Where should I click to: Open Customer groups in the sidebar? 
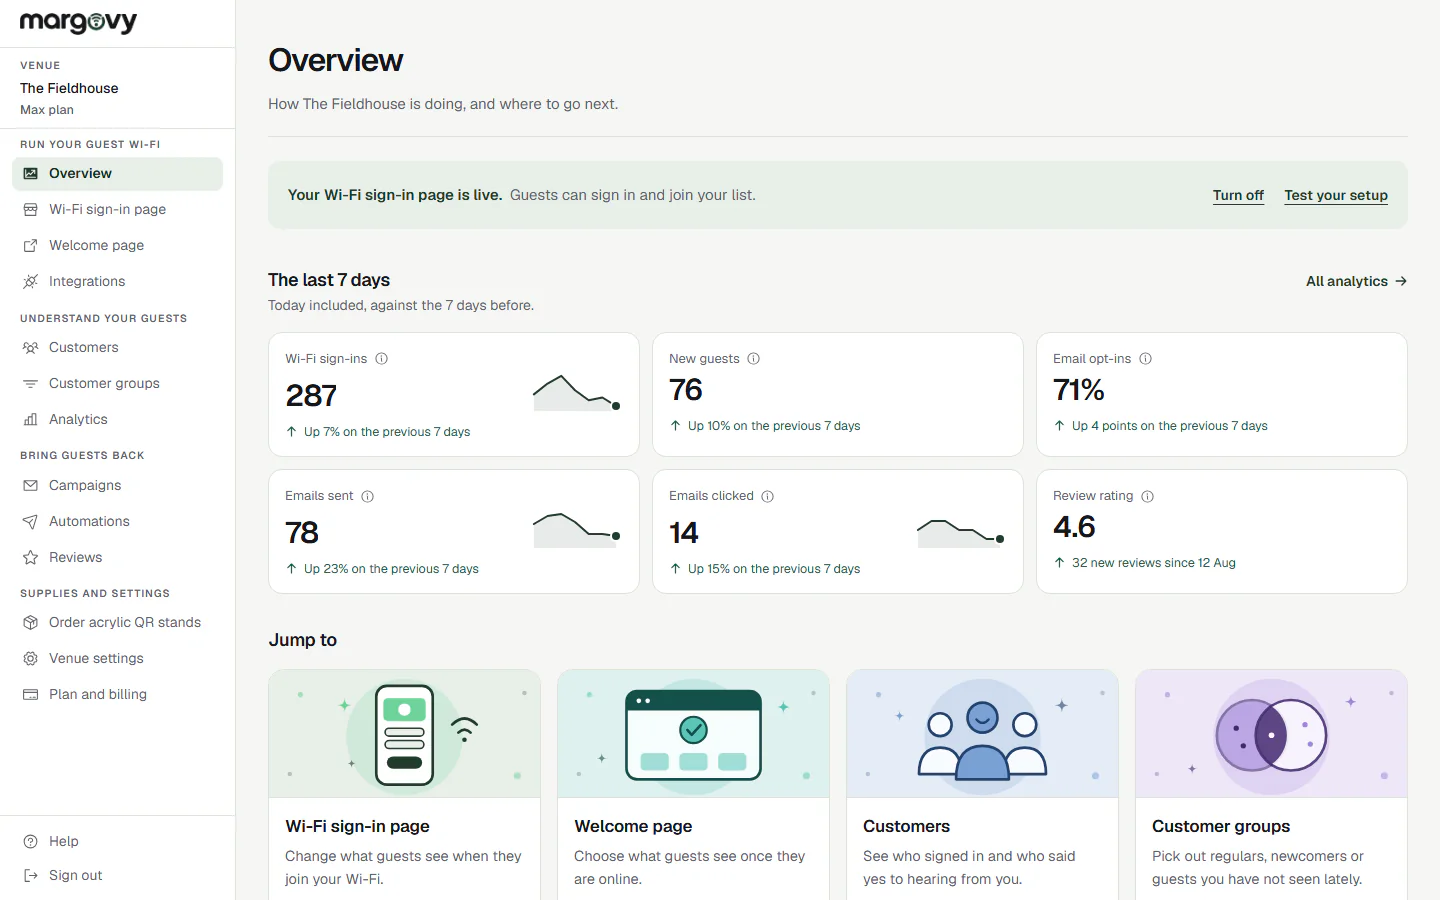pyautogui.click(x=117, y=383)
